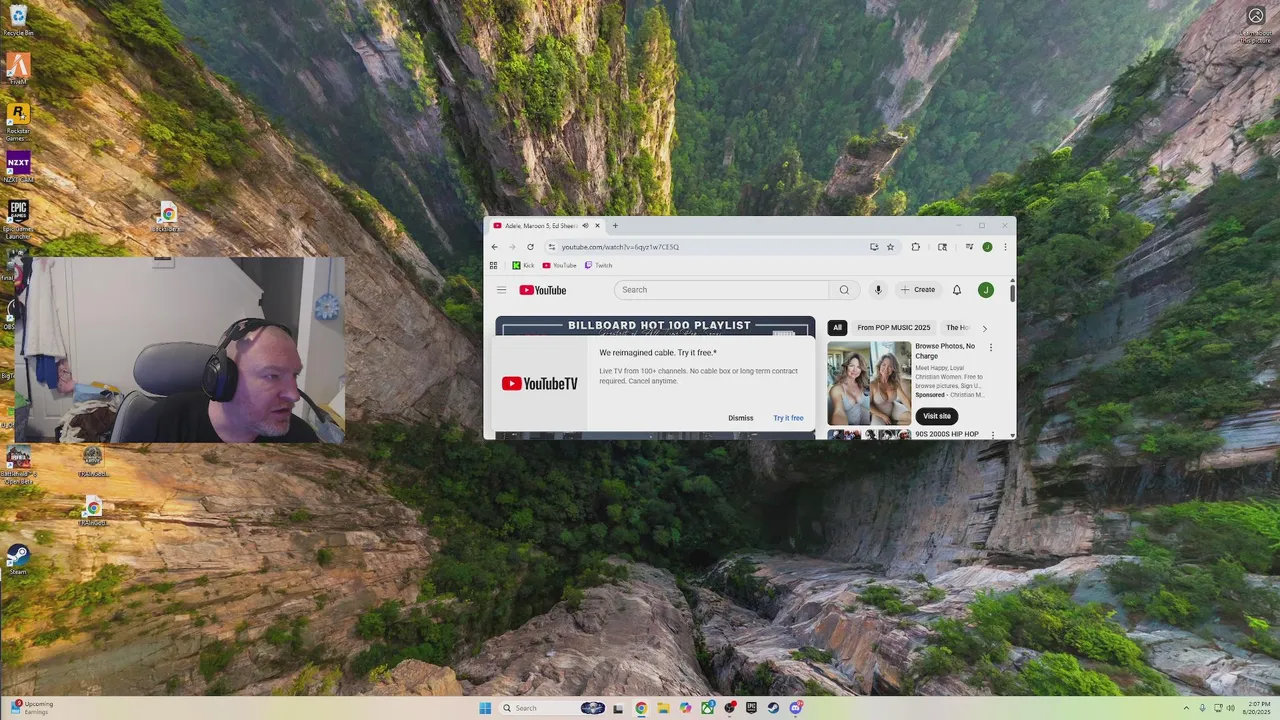Screen dimensions: 1280x720
Task: Open the YouTube hamburger guide menu
Action: 501,290
